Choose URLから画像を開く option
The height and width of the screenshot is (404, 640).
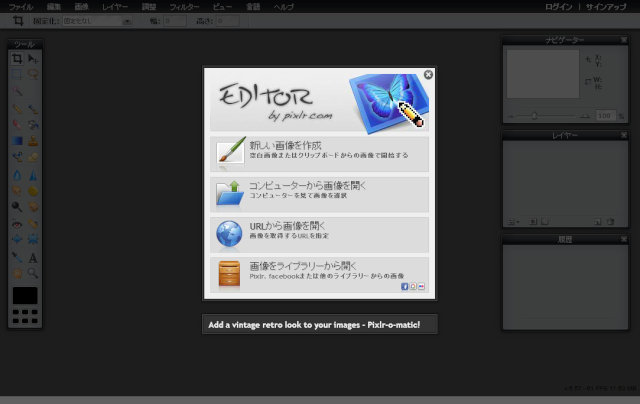(x=320, y=235)
